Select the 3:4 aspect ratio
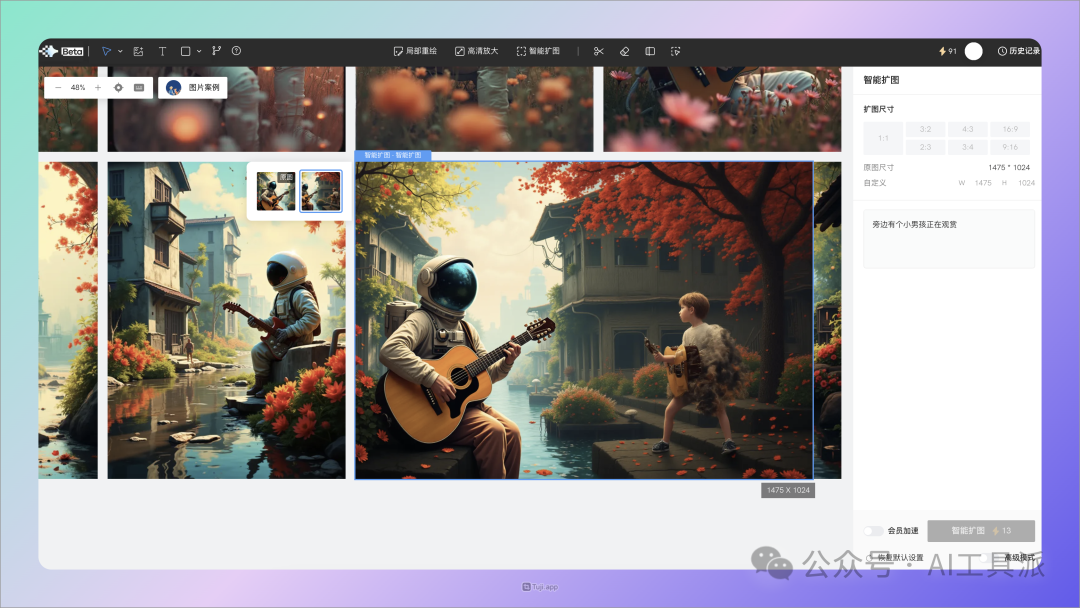The width and height of the screenshot is (1080, 608). pyautogui.click(x=968, y=147)
